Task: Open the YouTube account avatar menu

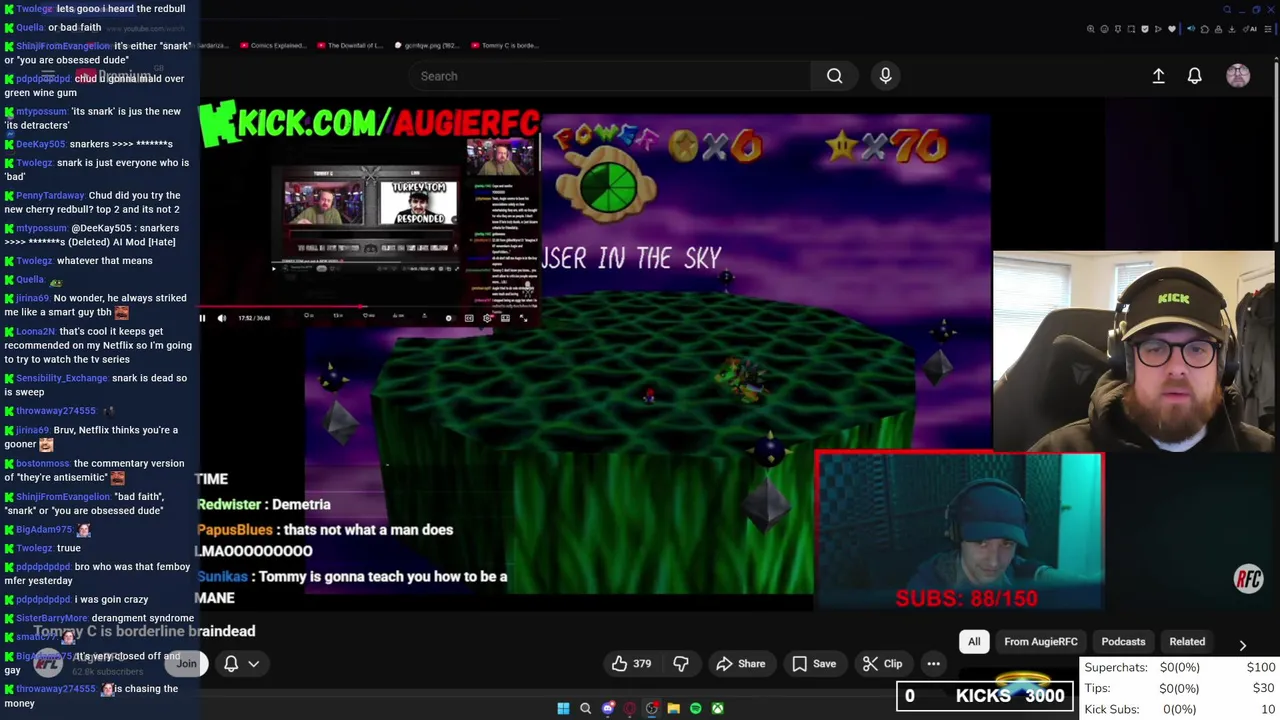Action: pyautogui.click(x=1238, y=76)
